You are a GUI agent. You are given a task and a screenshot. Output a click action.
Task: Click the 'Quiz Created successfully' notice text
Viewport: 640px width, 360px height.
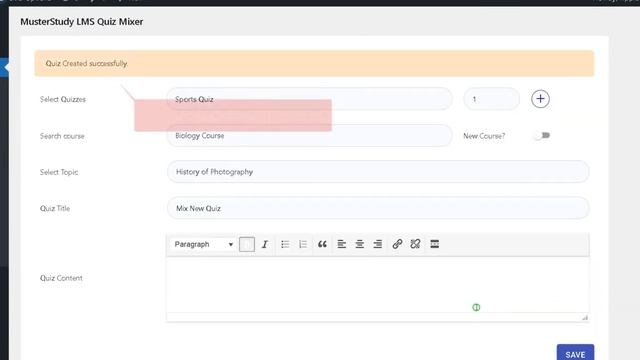[87, 63]
